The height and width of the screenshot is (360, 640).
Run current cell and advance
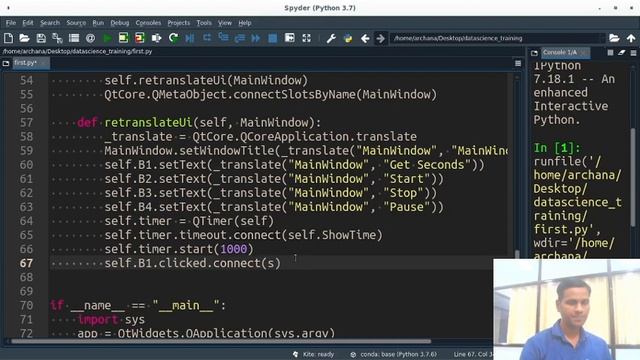[x=140, y=38]
